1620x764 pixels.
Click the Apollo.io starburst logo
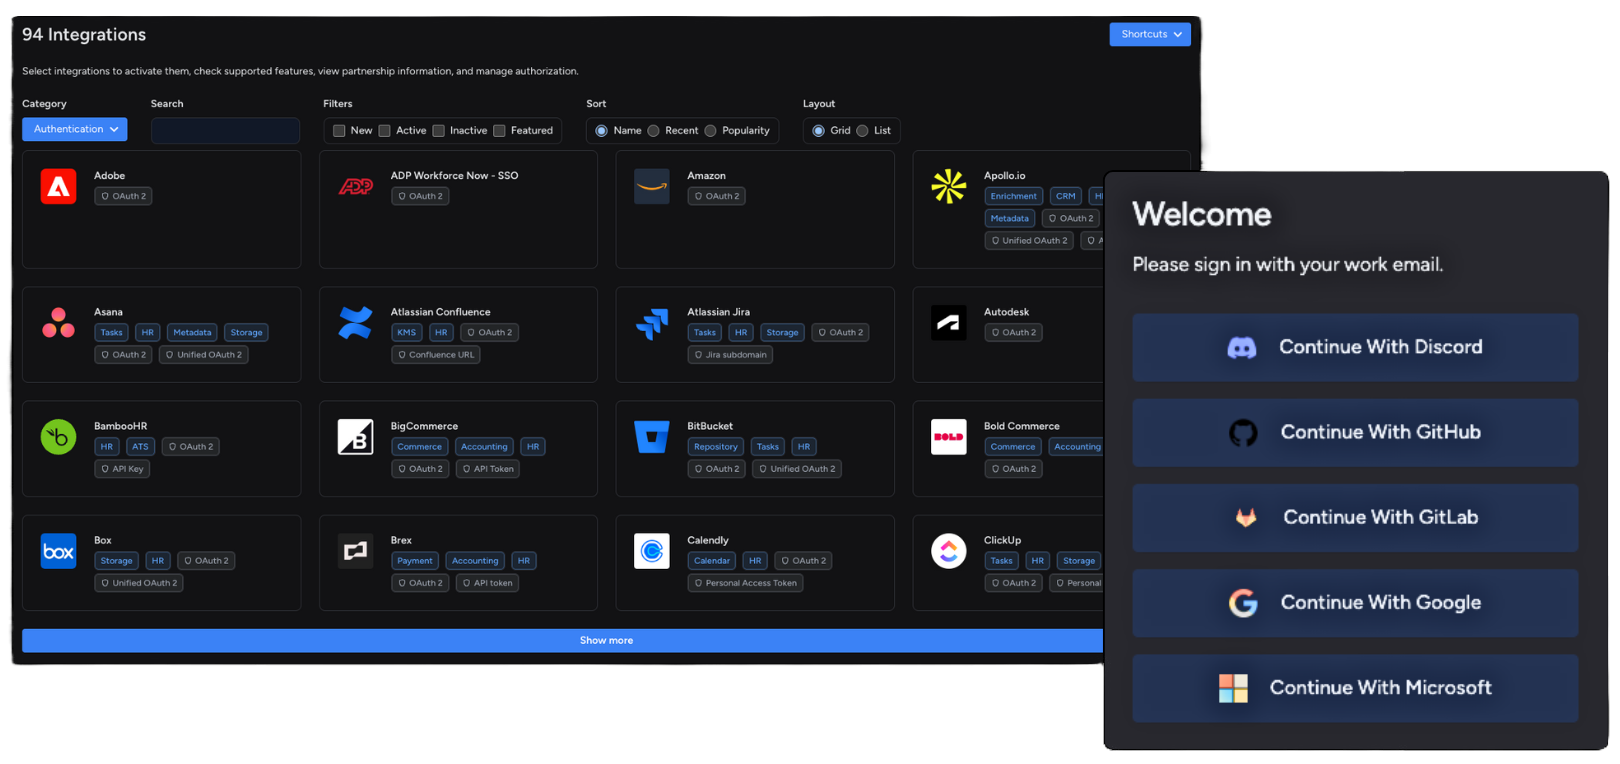tap(948, 187)
